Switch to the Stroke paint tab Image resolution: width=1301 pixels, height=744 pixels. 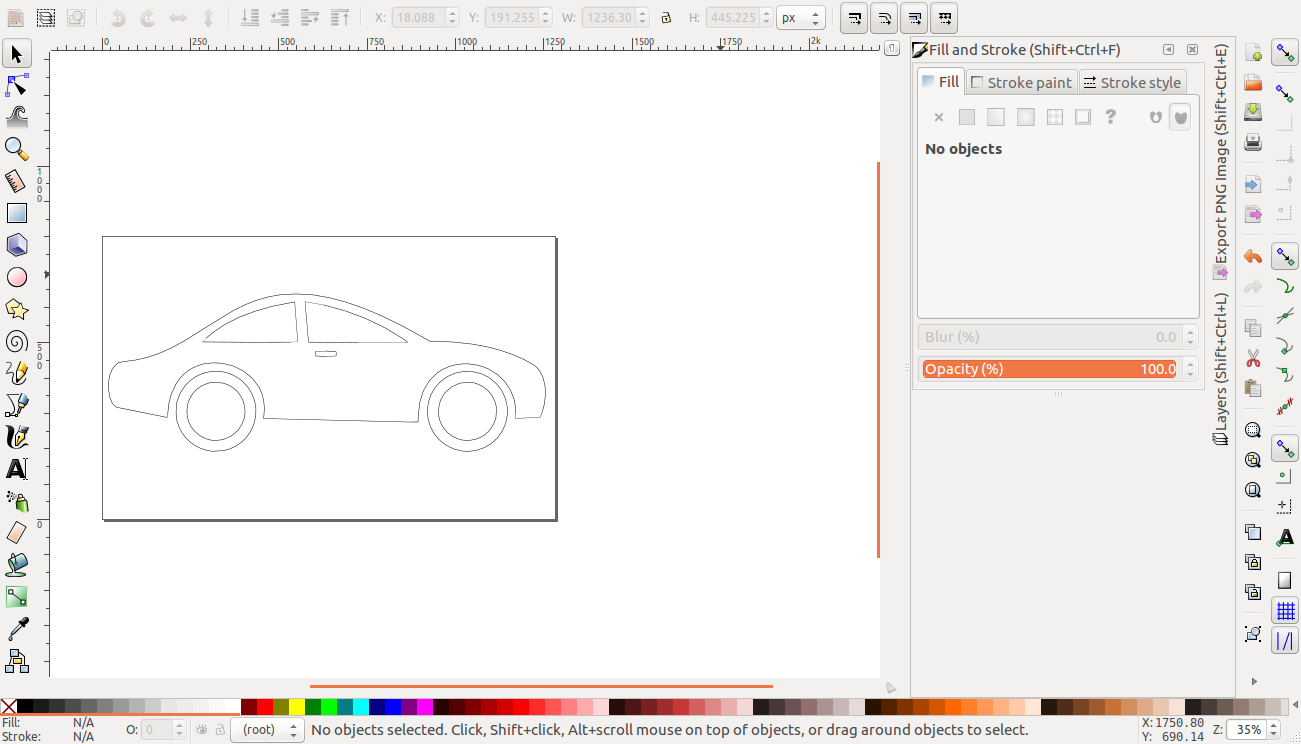click(1021, 82)
